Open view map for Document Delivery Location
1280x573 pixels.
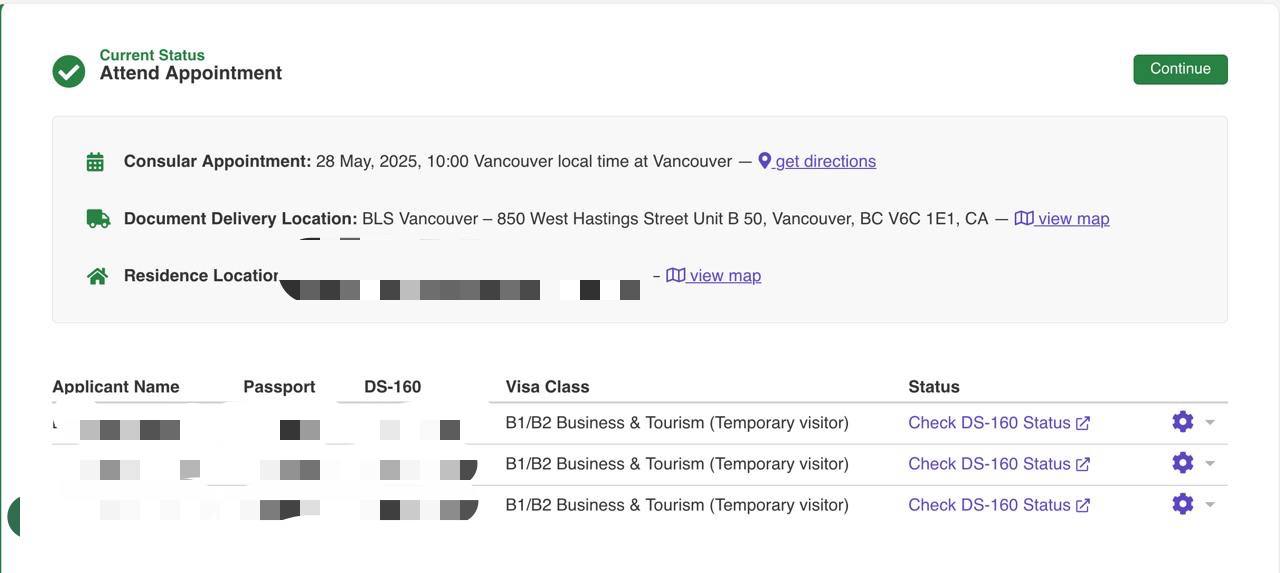(x=1062, y=218)
